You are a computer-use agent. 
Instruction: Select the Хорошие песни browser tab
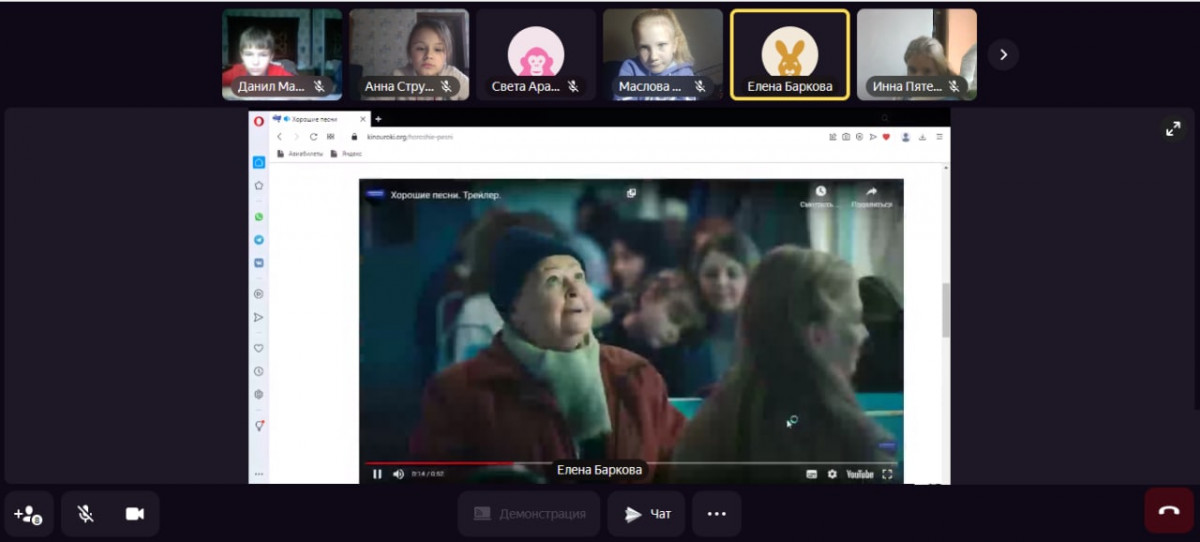(319, 119)
